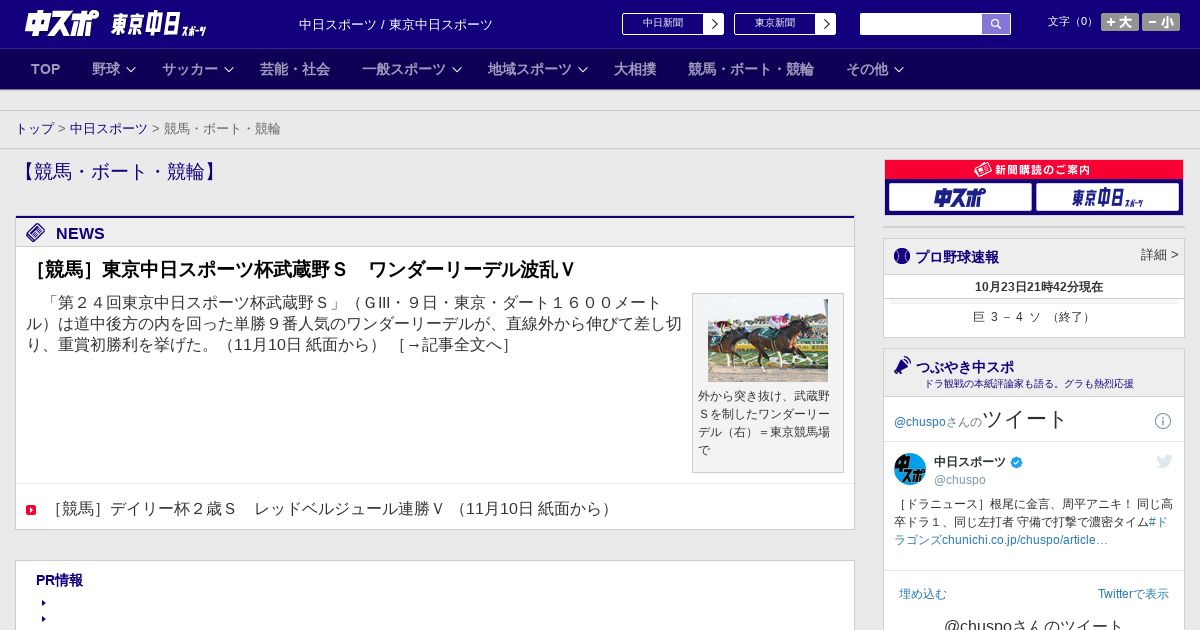Click the NEWS section diamond icon

click(36, 233)
